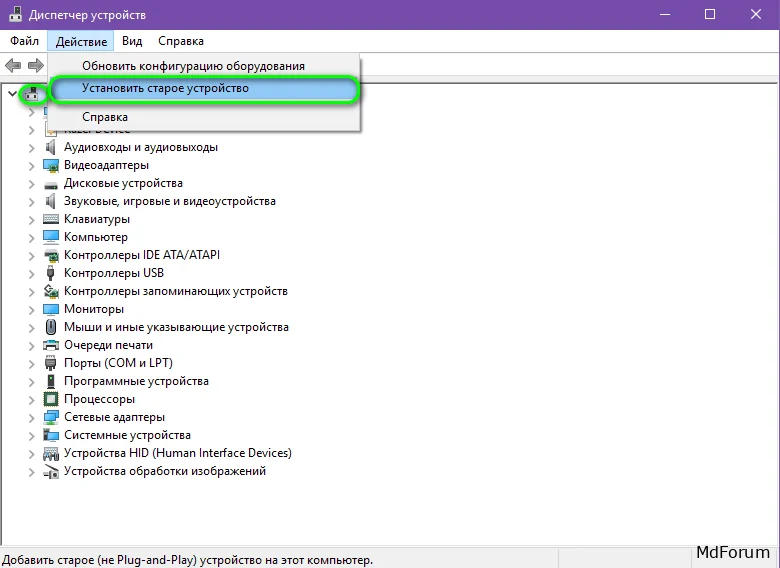Click the back arrow toolbar icon
The height and width of the screenshot is (568, 780).
[13, 65]
